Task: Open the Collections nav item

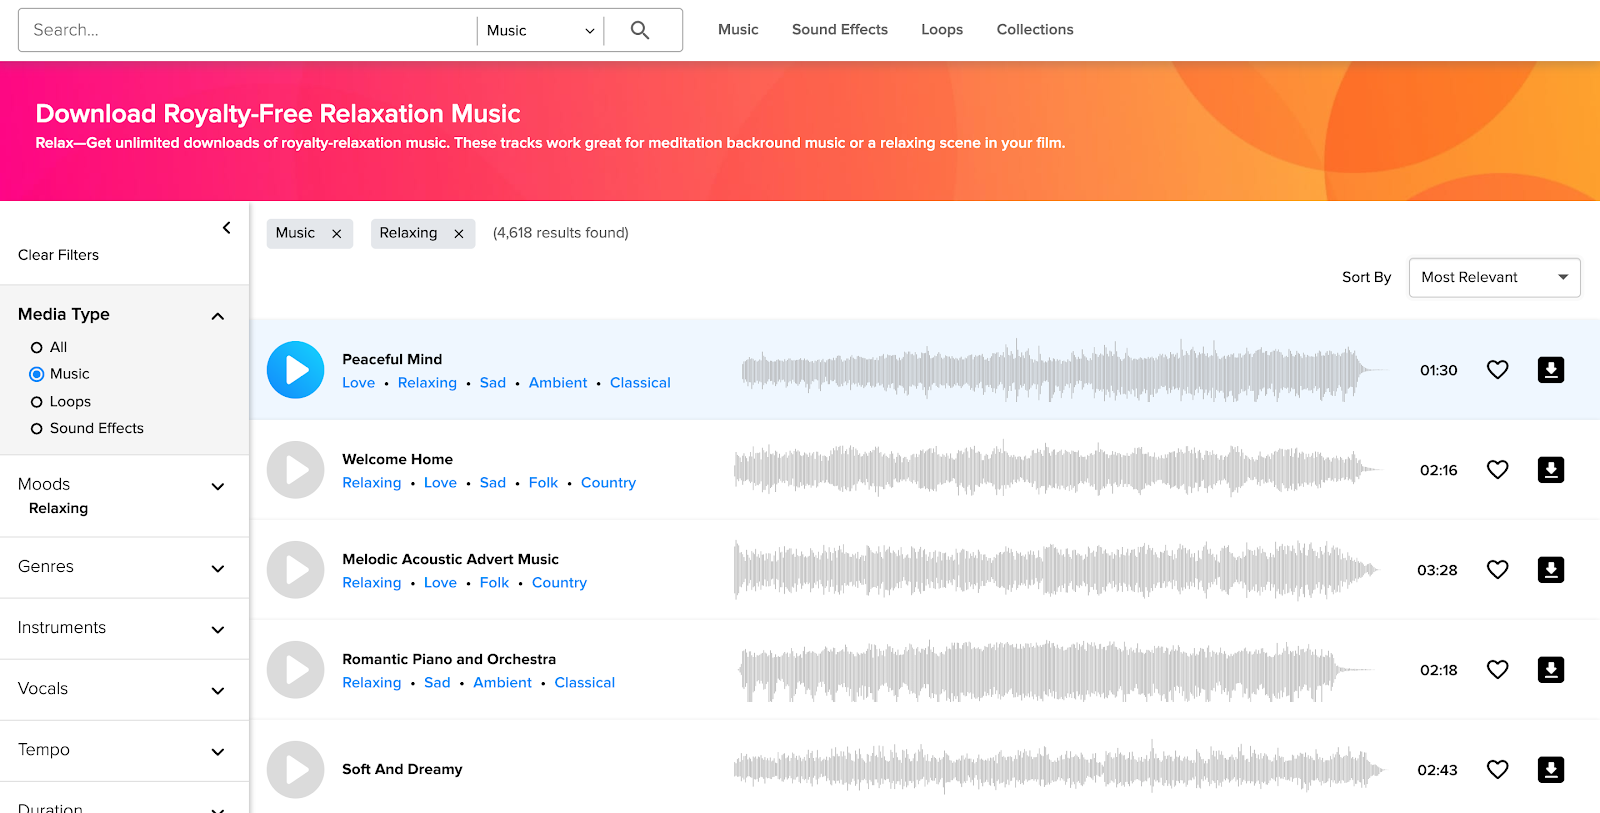Action: (1035, 30)
